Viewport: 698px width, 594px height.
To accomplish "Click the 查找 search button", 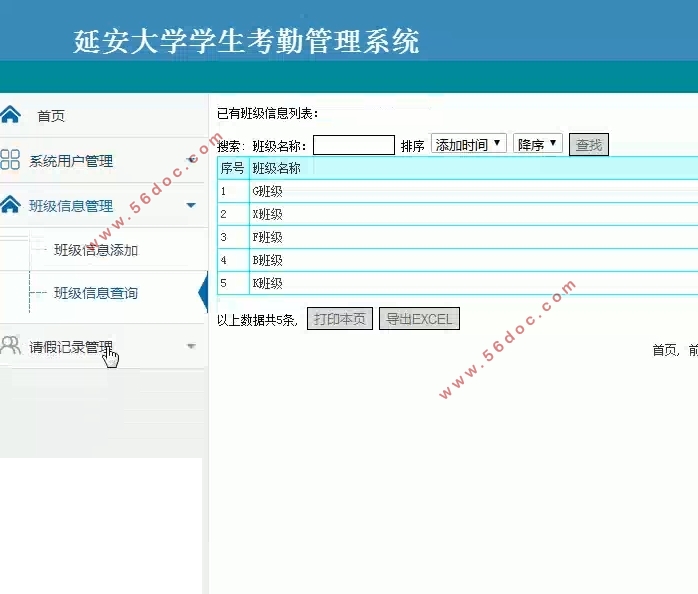I will pos(589,145).
